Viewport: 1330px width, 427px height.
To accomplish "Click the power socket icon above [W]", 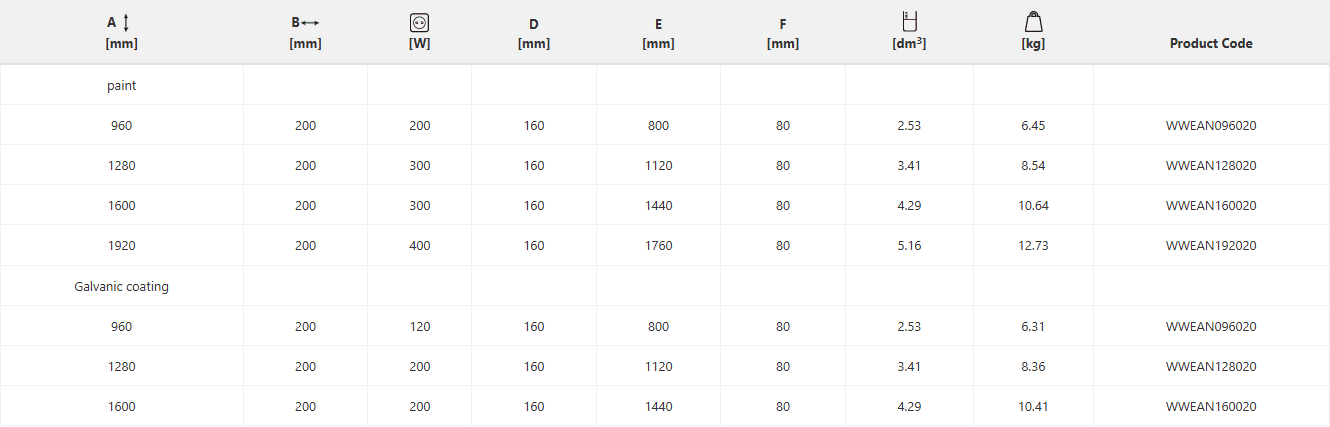I will pos(420,22).
